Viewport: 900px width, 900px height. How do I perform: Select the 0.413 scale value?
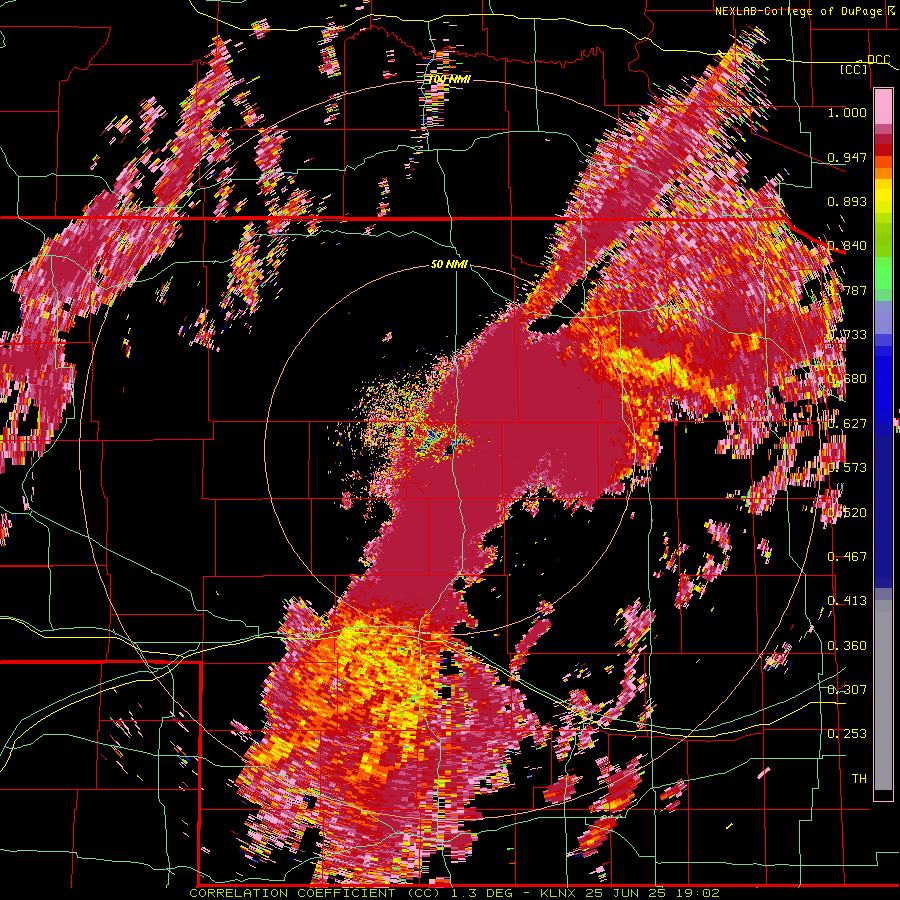(x=847, y=600)
